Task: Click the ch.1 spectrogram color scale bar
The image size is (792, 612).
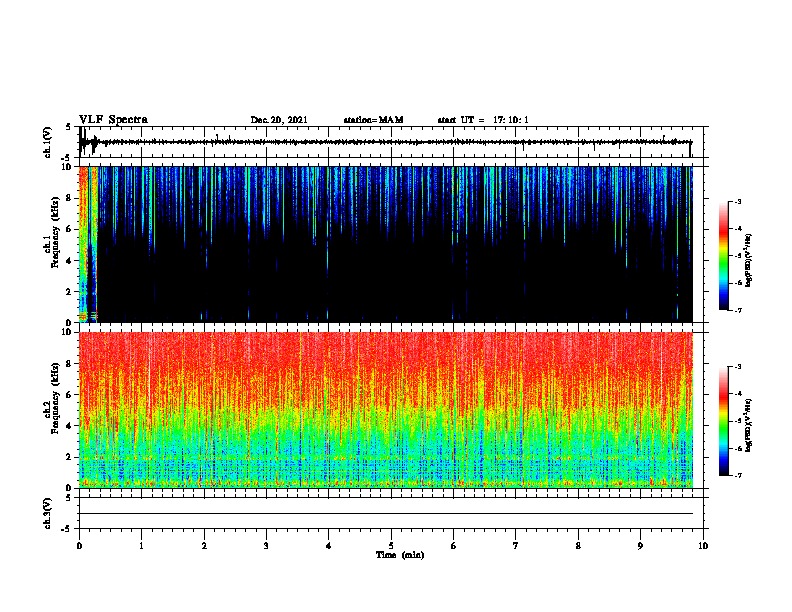Action: (x=723, y=256)
